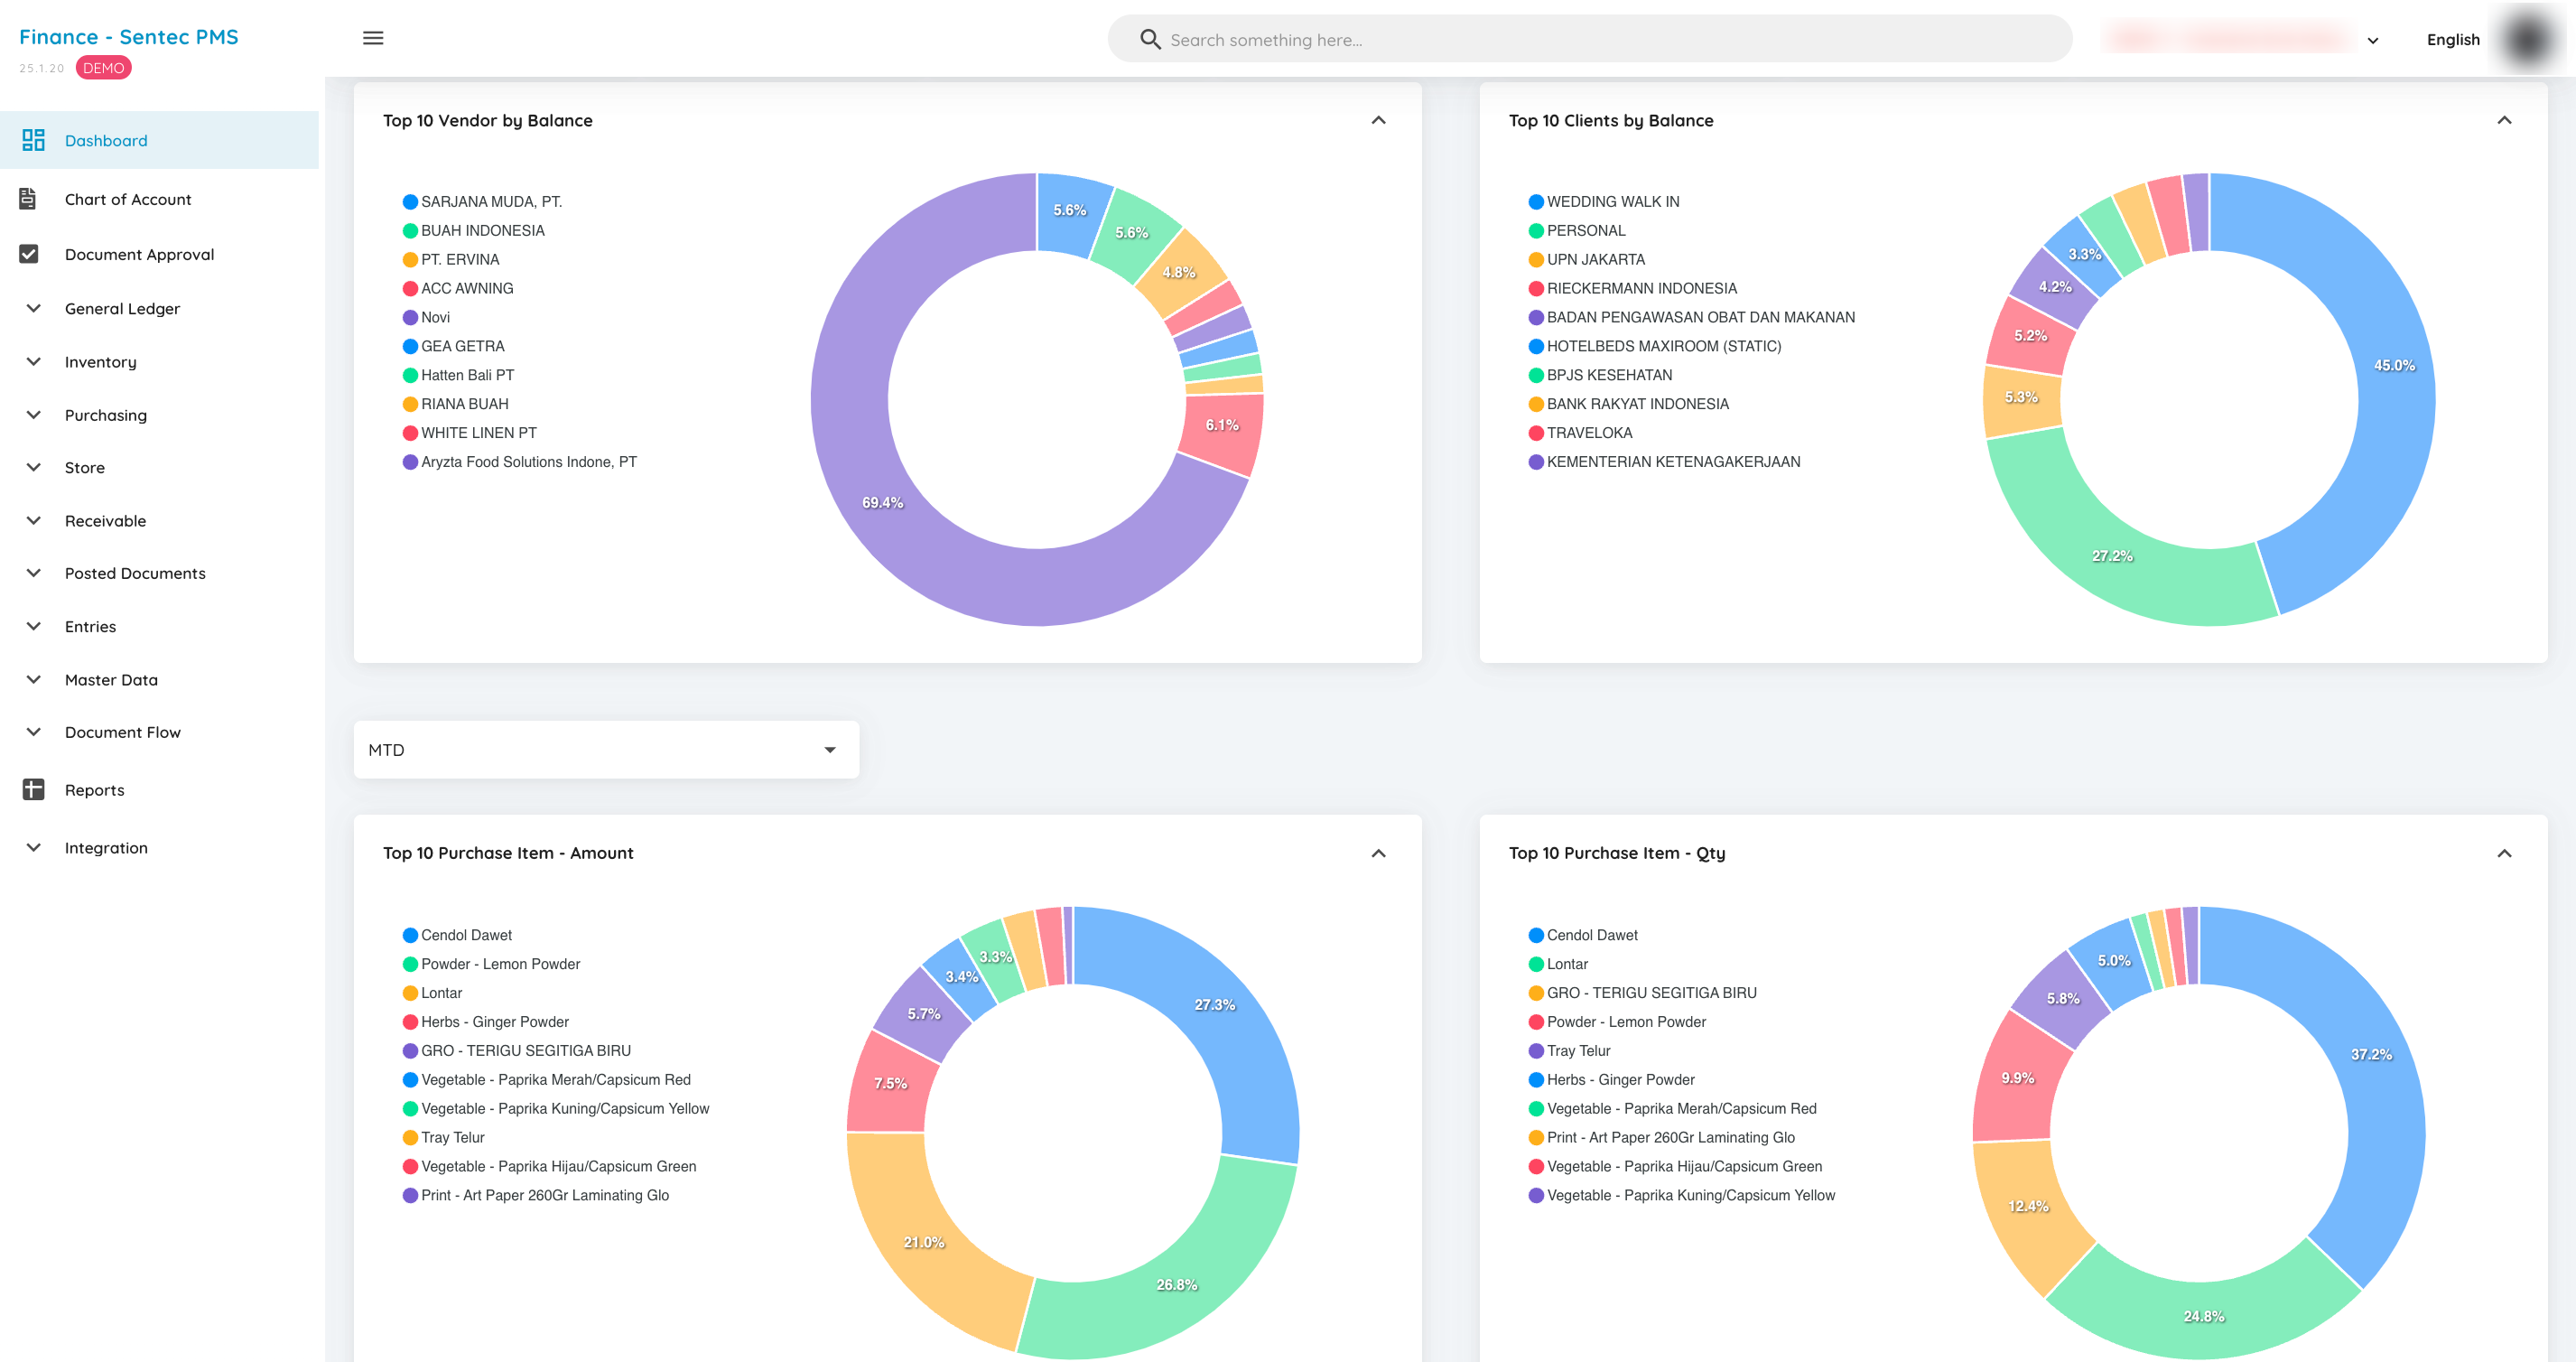
Task: Click the Chart of Account document icon
Action: tap(28, 199)
